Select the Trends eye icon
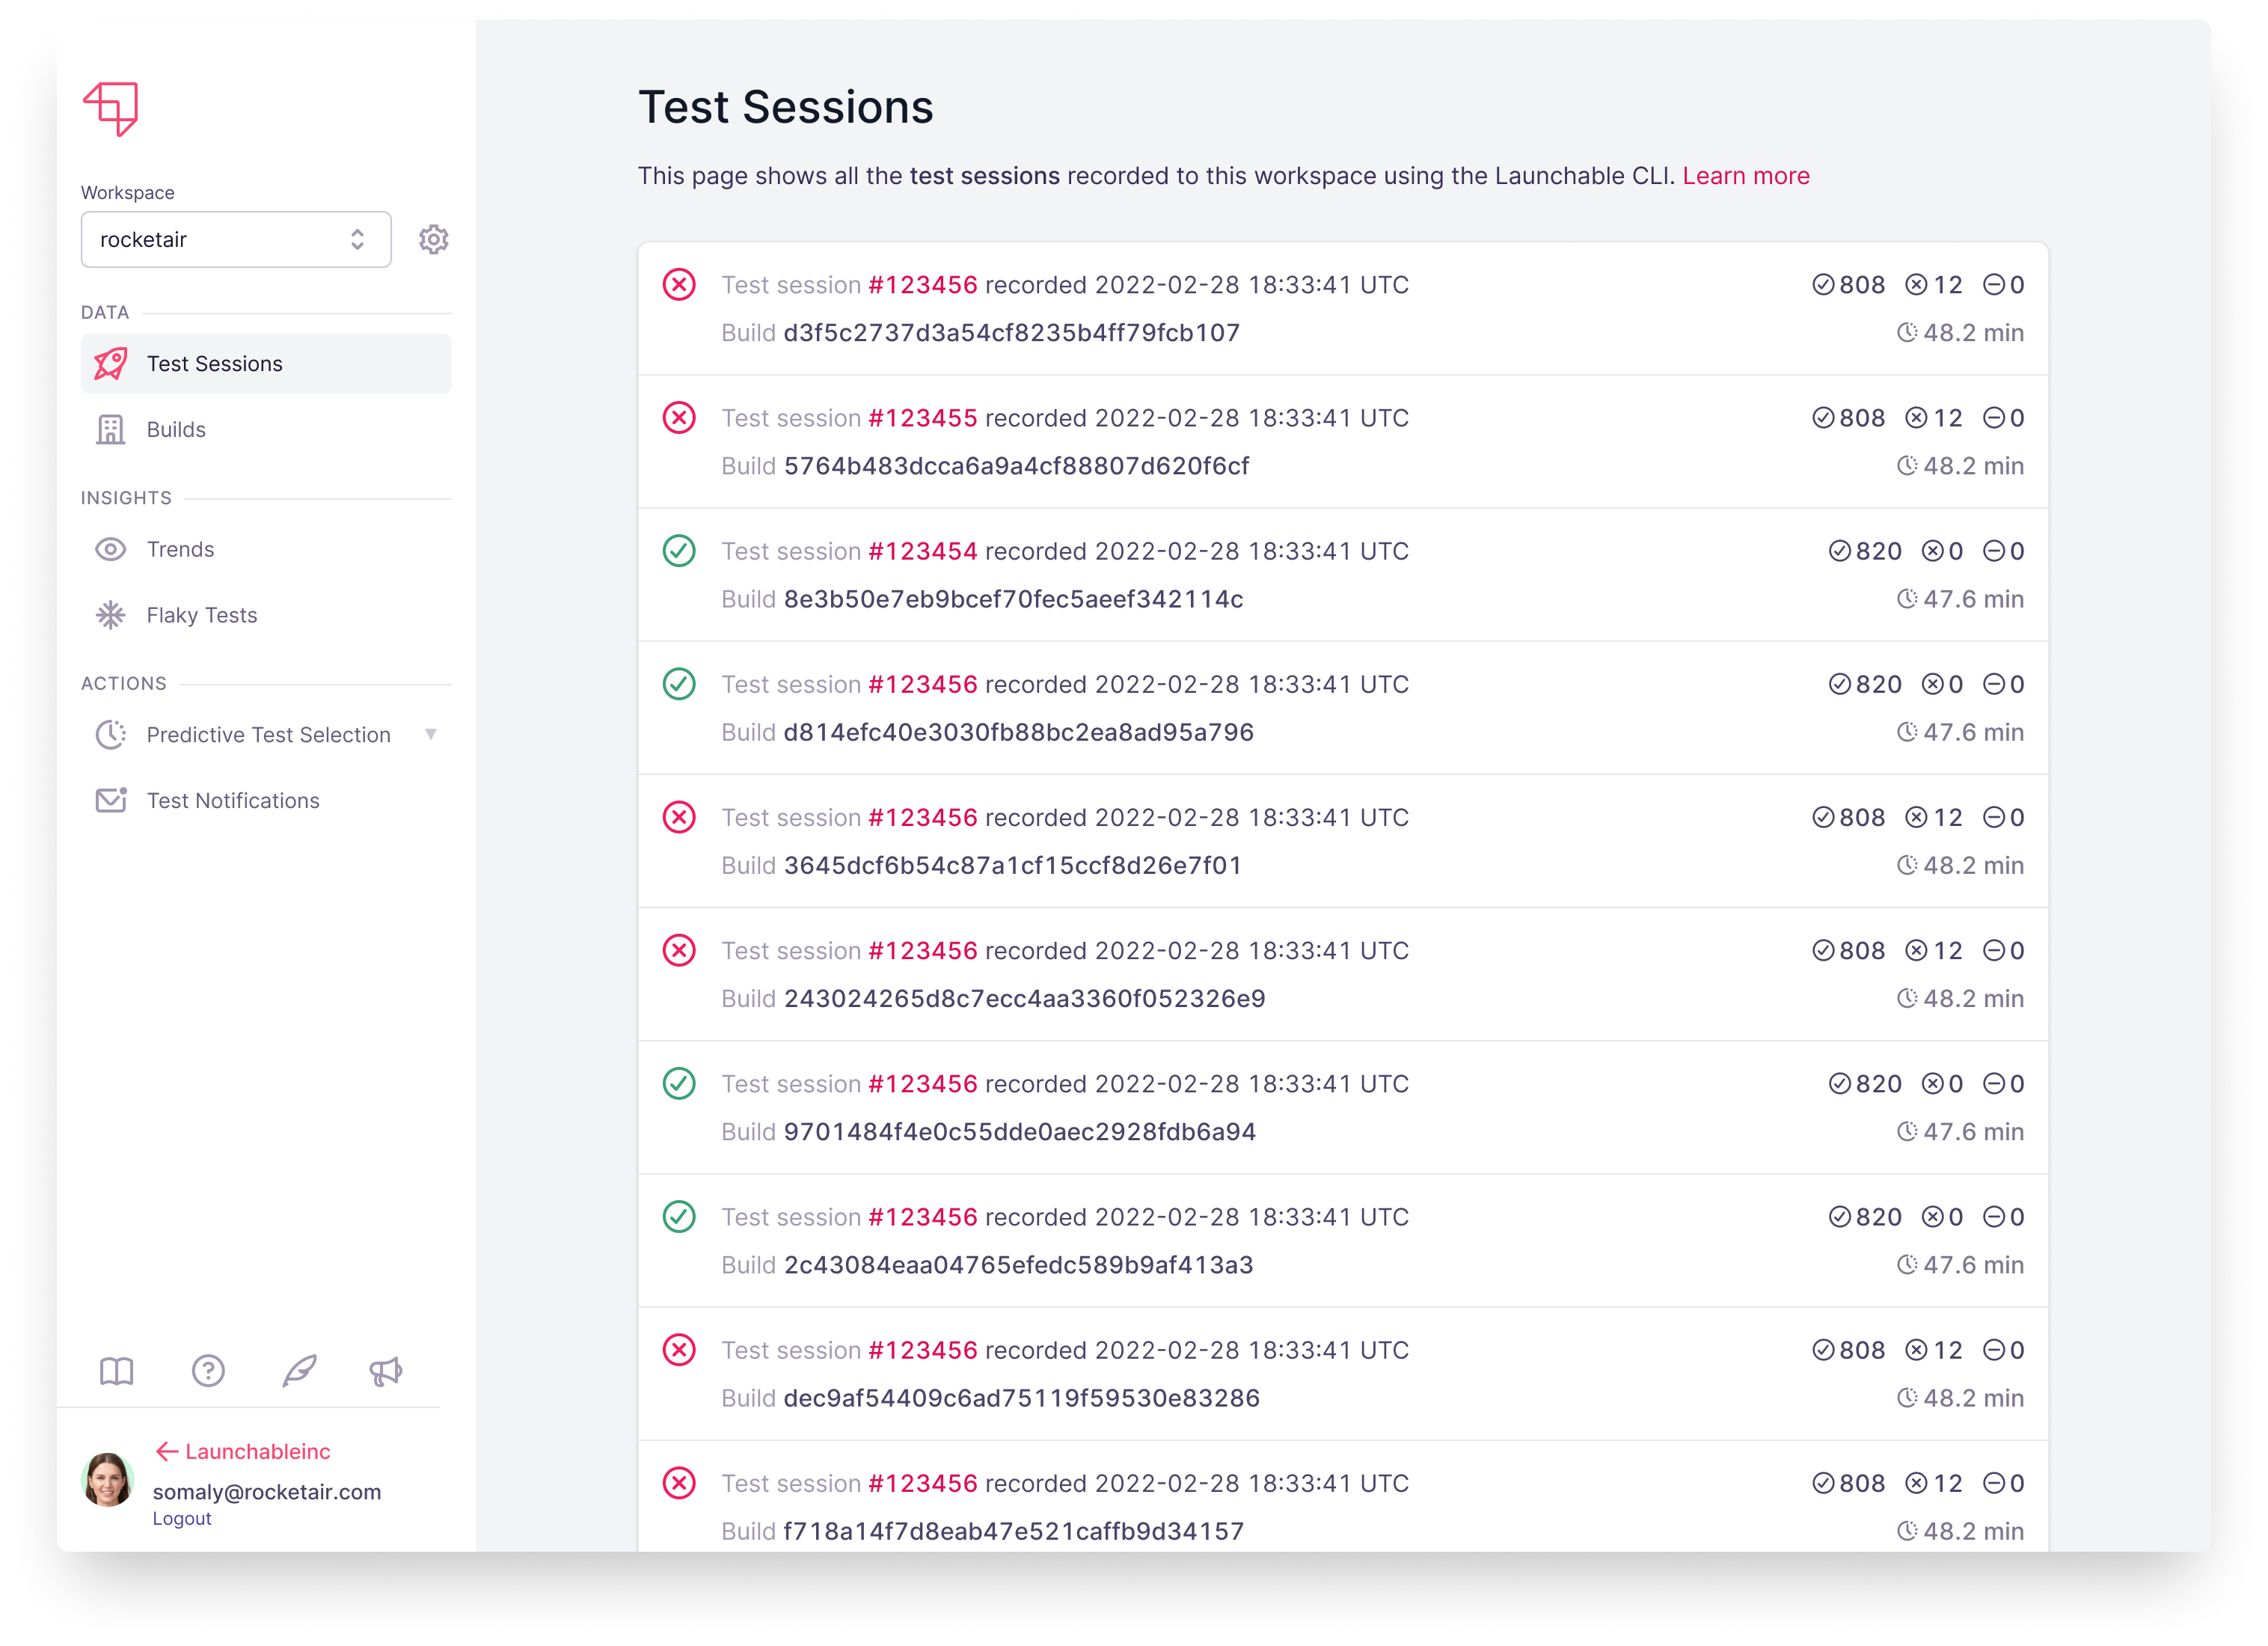The width and height of the screenshot is (2268, 1646). [x=110, y=549]
